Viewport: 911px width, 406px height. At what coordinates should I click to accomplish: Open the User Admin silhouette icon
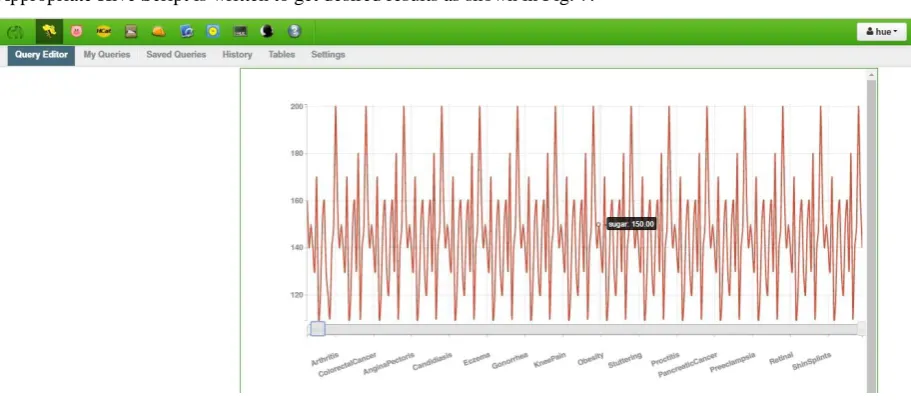coord(267,31)
